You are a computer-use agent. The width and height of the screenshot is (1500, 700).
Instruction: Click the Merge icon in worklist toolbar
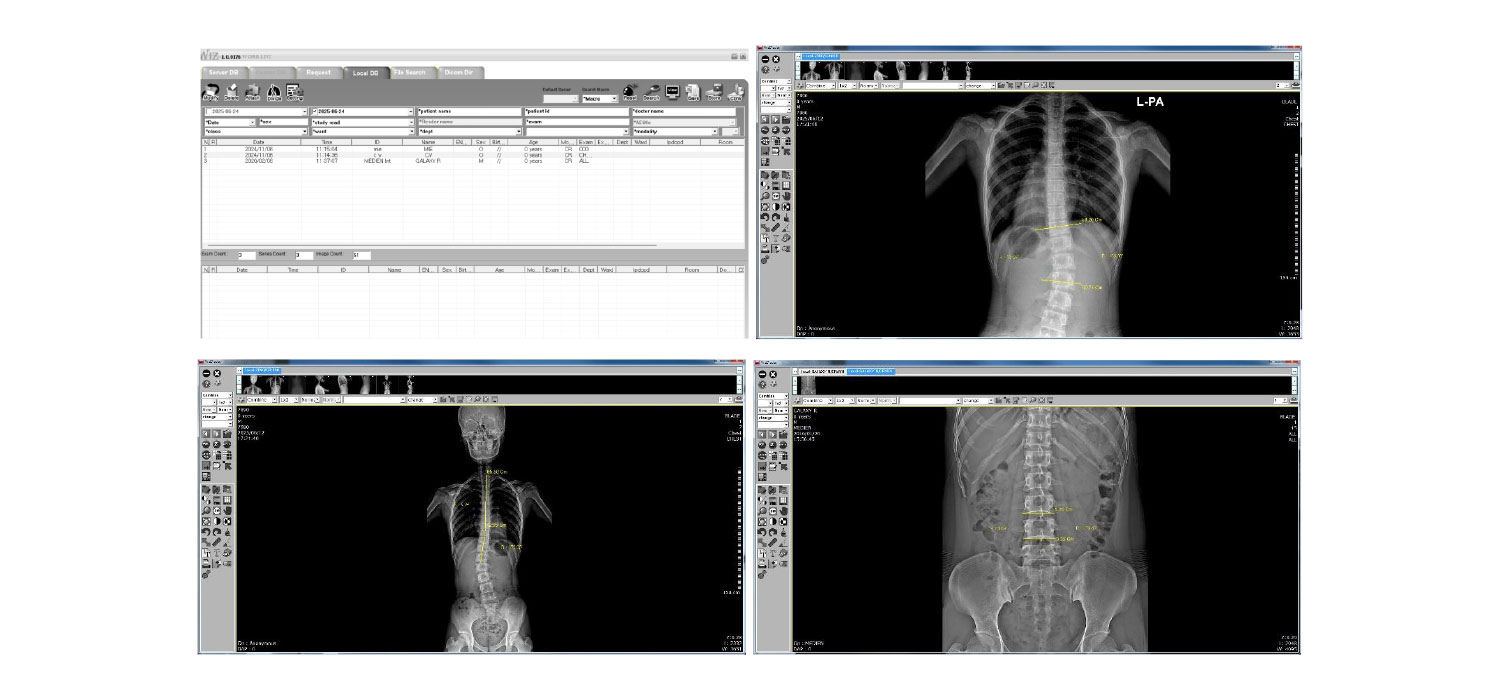tap(274, 92)
